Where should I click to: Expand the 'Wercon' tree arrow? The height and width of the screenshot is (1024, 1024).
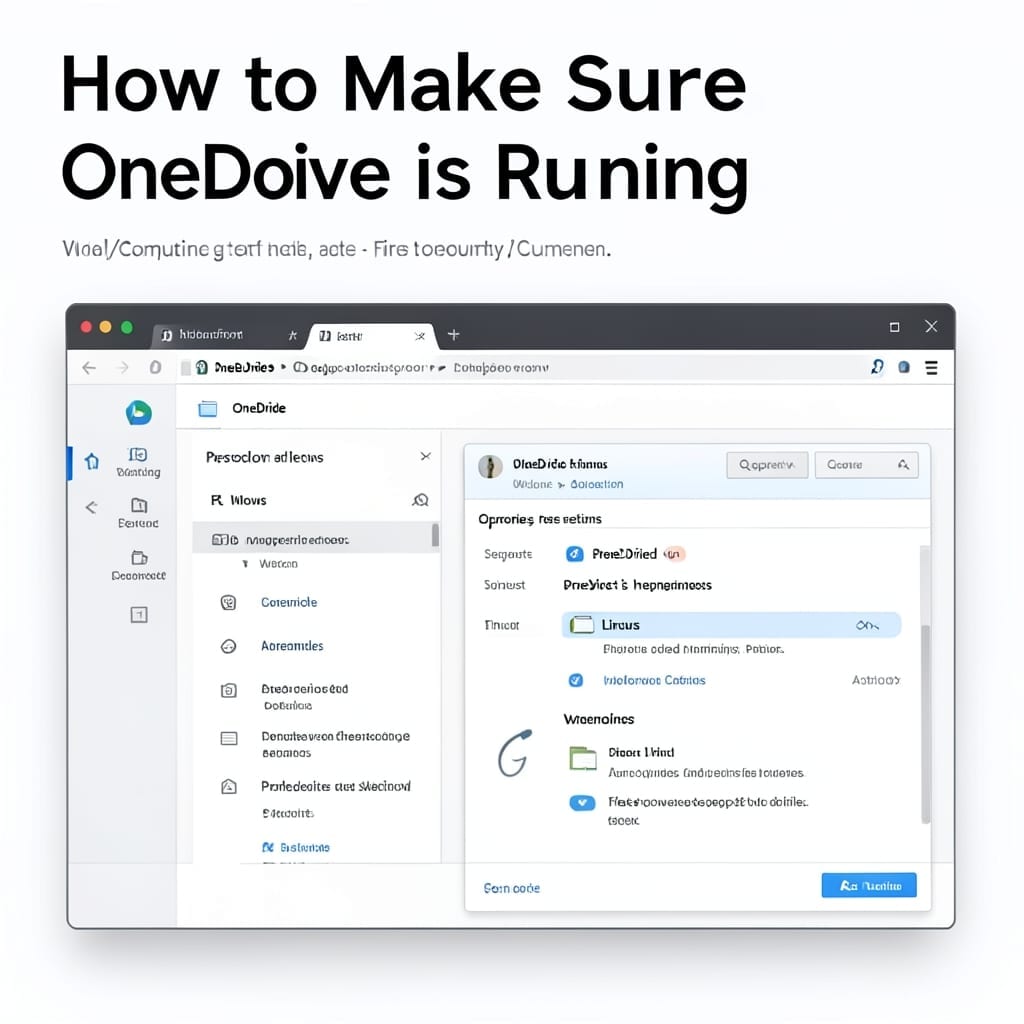tap(245, 564)
